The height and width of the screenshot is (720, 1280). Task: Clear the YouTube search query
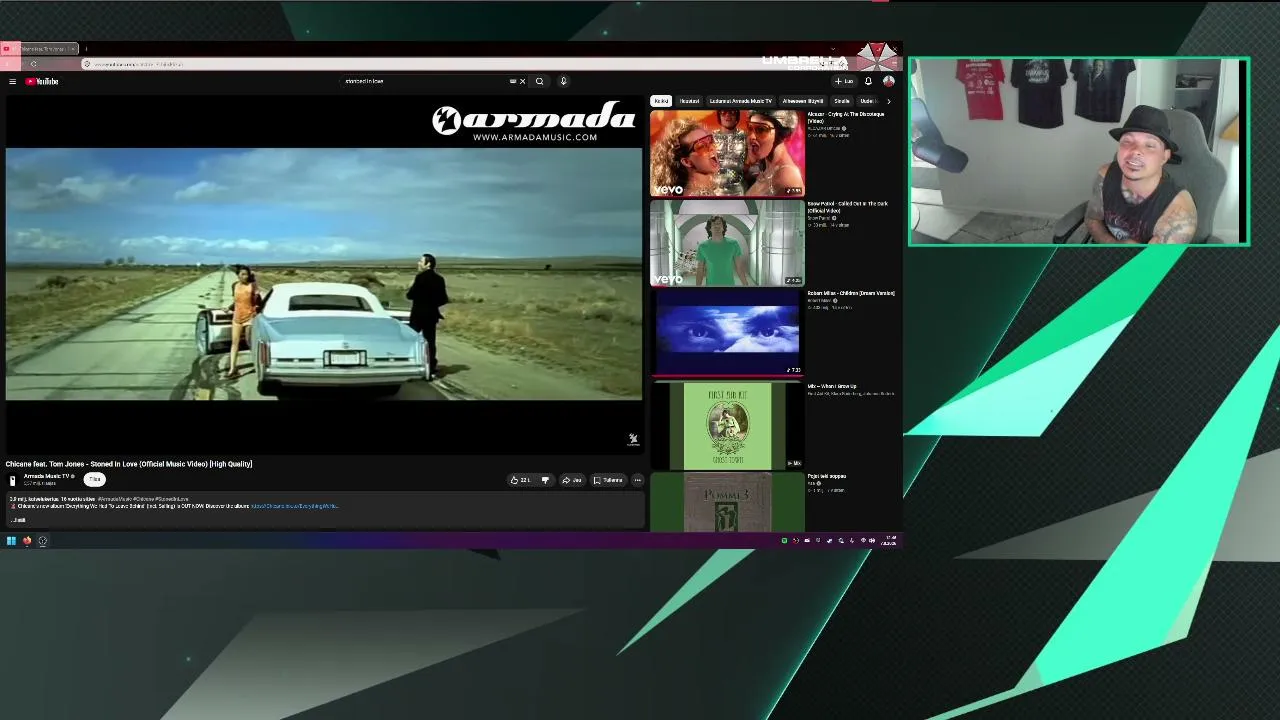point(522,82)
